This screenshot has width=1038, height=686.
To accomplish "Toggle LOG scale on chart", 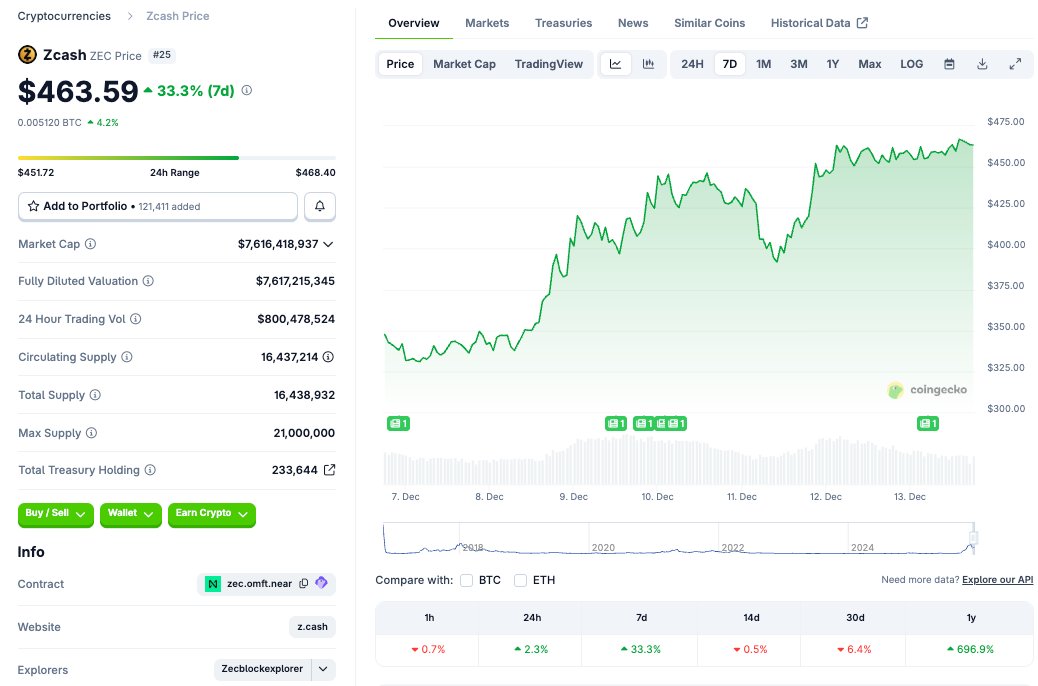I will tap(911, 64).
